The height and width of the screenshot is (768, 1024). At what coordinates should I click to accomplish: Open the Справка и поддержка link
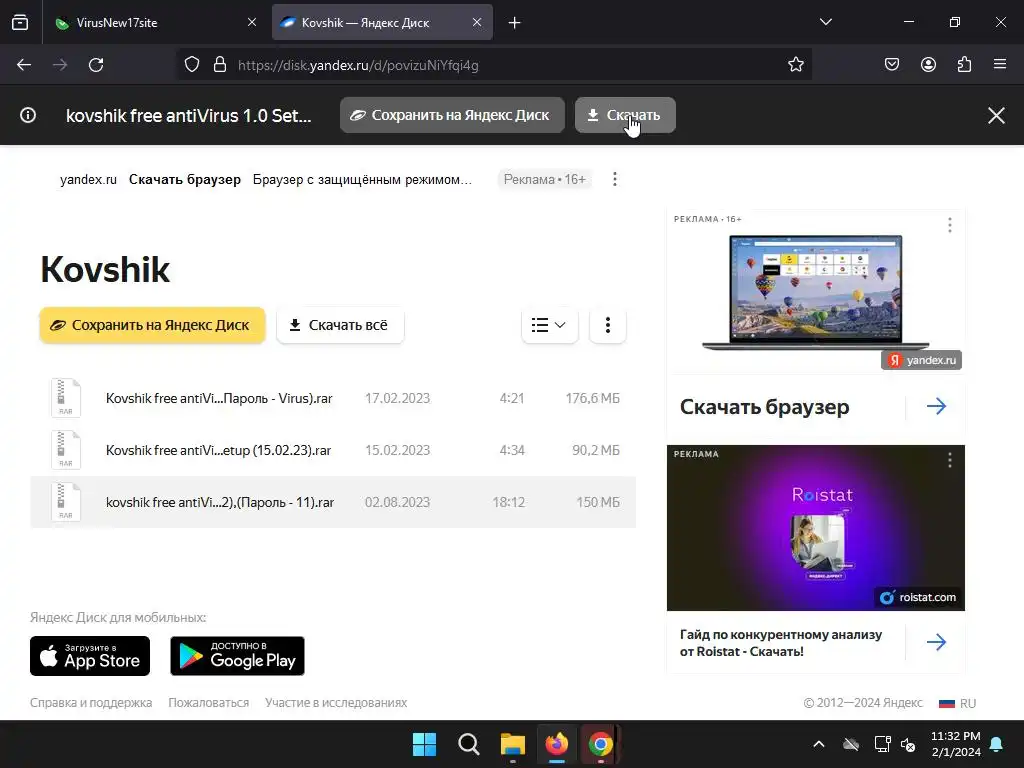tap(91, 703)
